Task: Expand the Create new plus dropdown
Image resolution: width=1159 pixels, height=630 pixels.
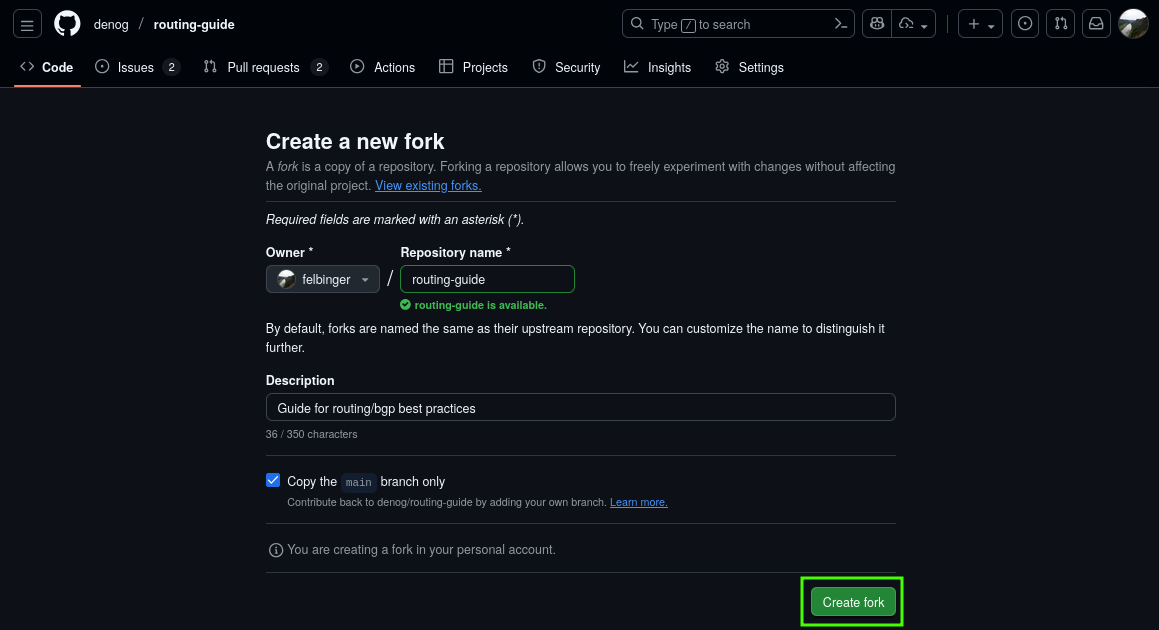Action: pyautogui.click(x=982, y=24)
